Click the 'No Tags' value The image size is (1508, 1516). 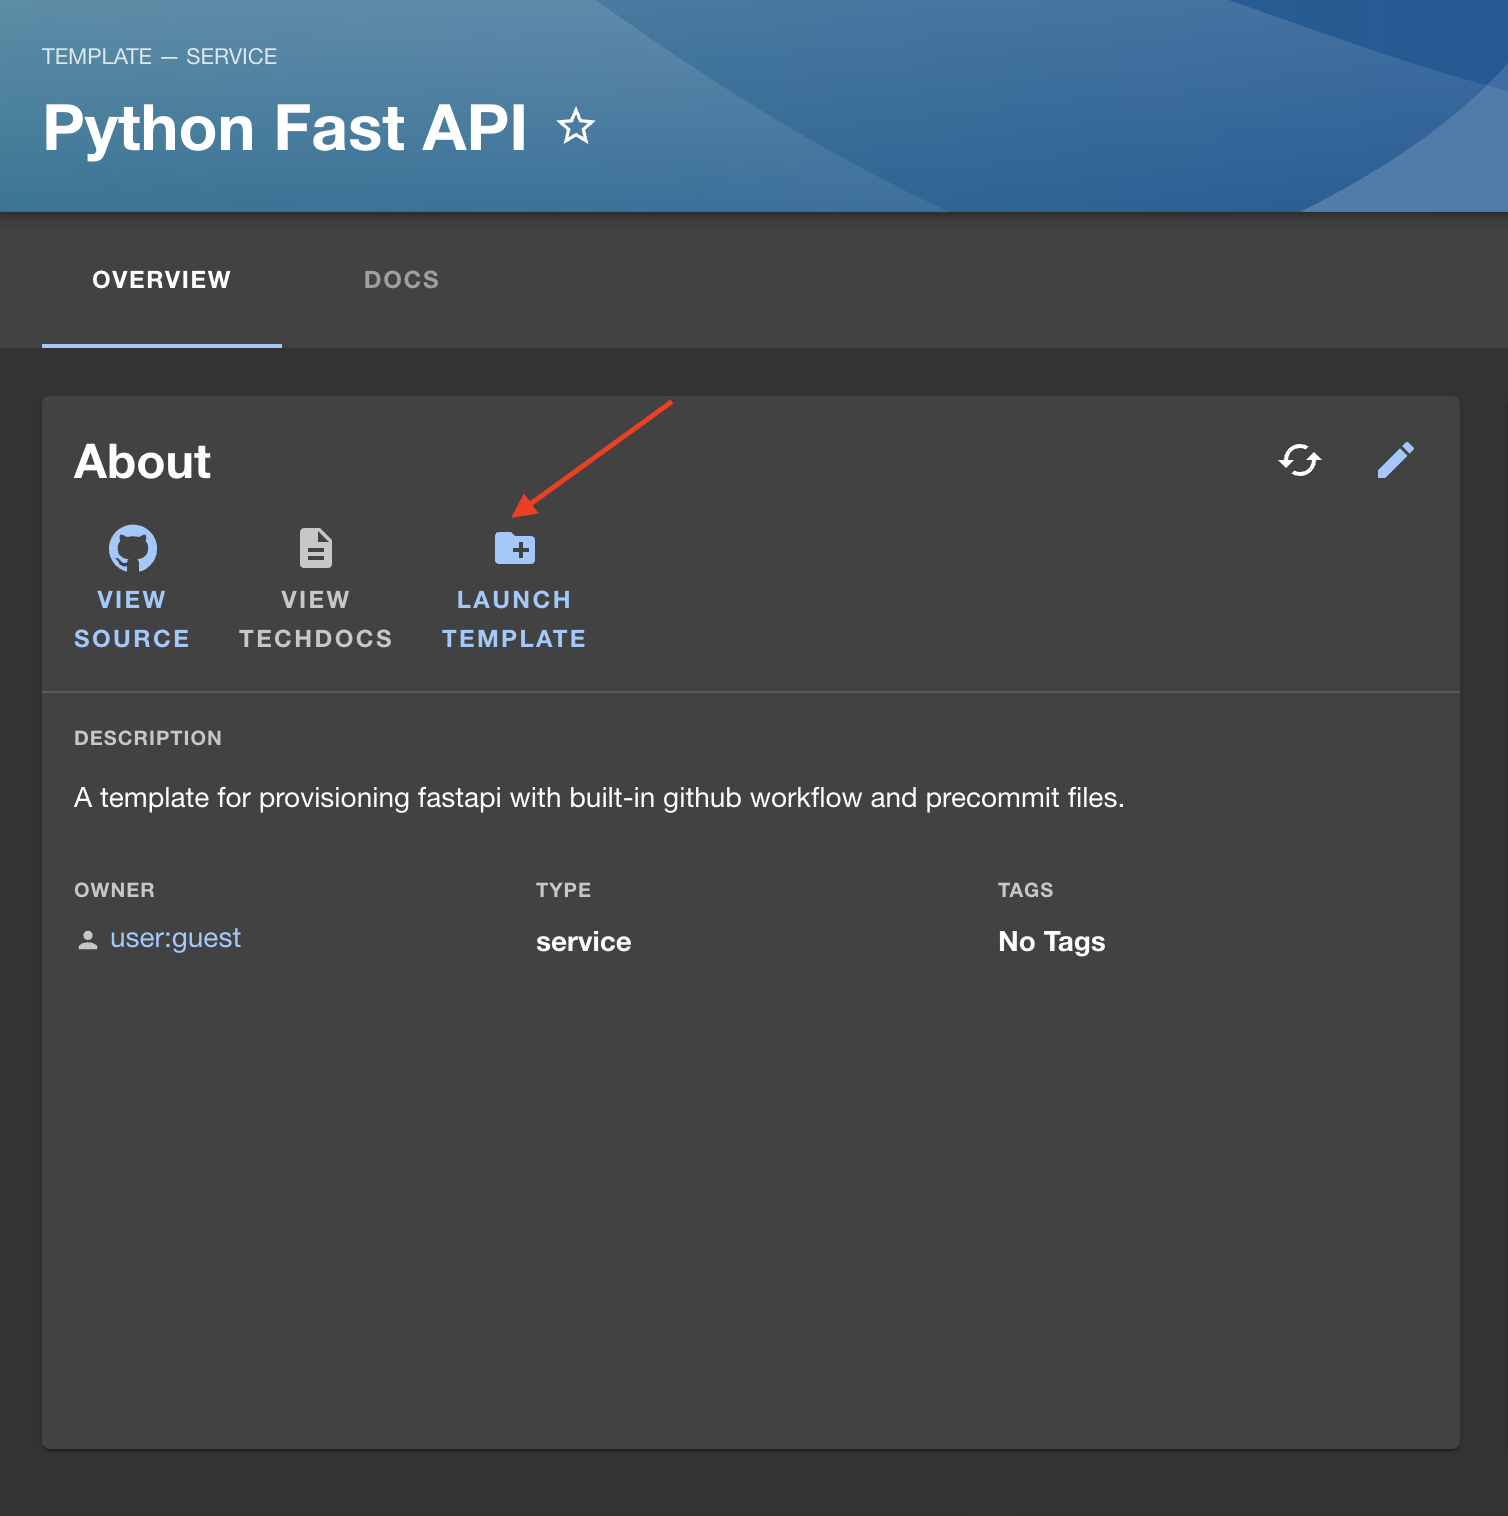[1051, 942]
